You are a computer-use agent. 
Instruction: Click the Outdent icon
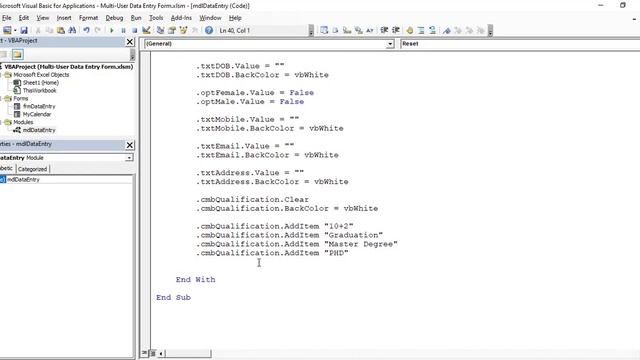click(396, 30)
